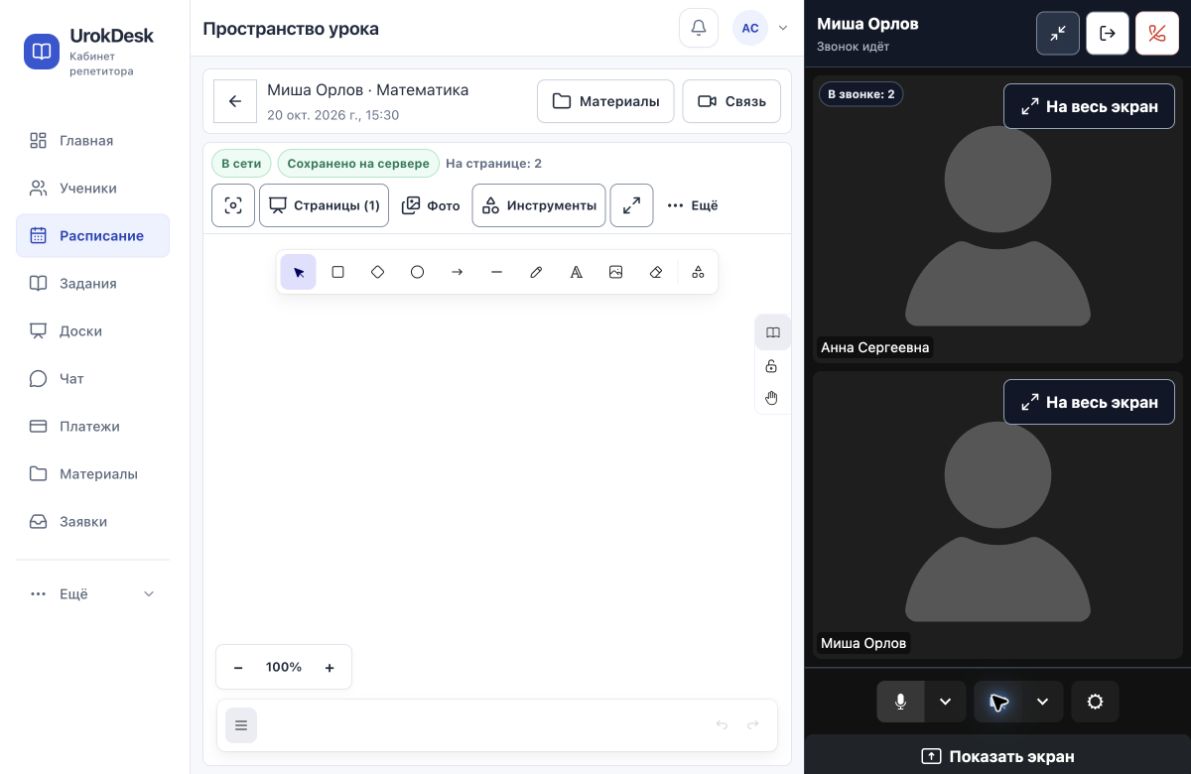Select the arrow selection tool
This screenshot has height=774, width=1191.
coord(299,272)
